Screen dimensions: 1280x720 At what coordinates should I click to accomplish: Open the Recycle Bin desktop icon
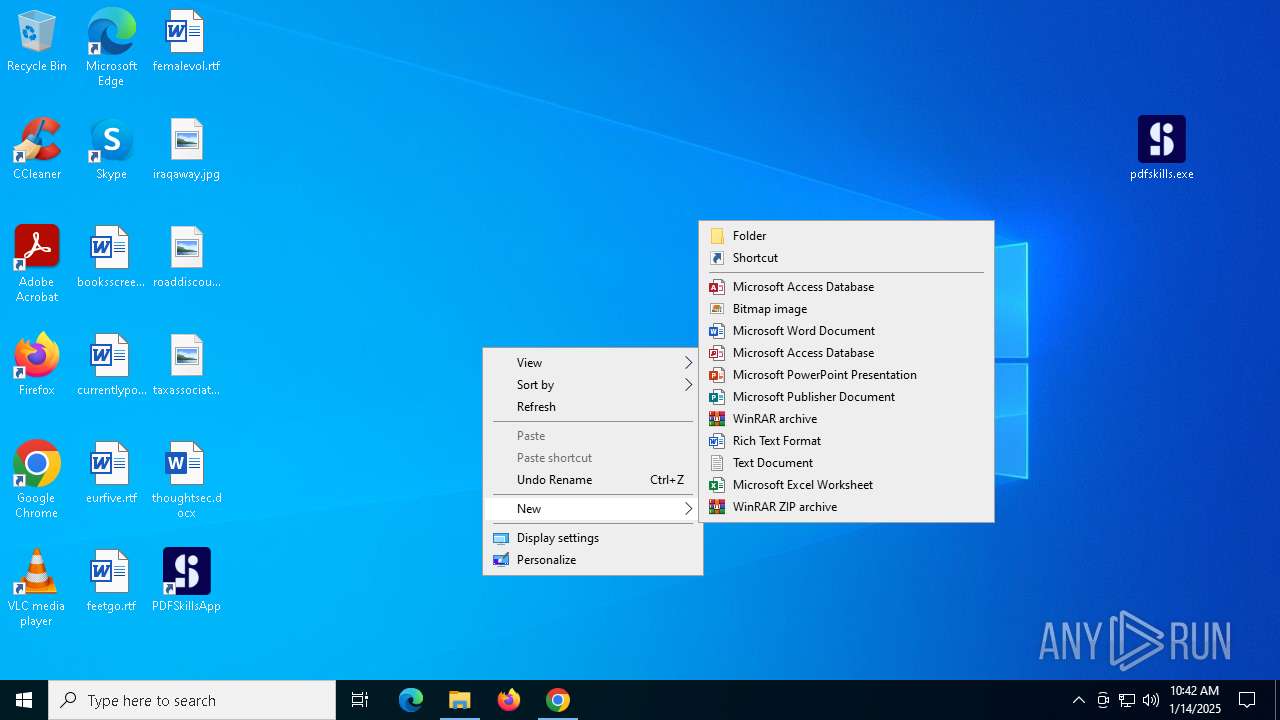pyautogui.click(x=37, y=41)
